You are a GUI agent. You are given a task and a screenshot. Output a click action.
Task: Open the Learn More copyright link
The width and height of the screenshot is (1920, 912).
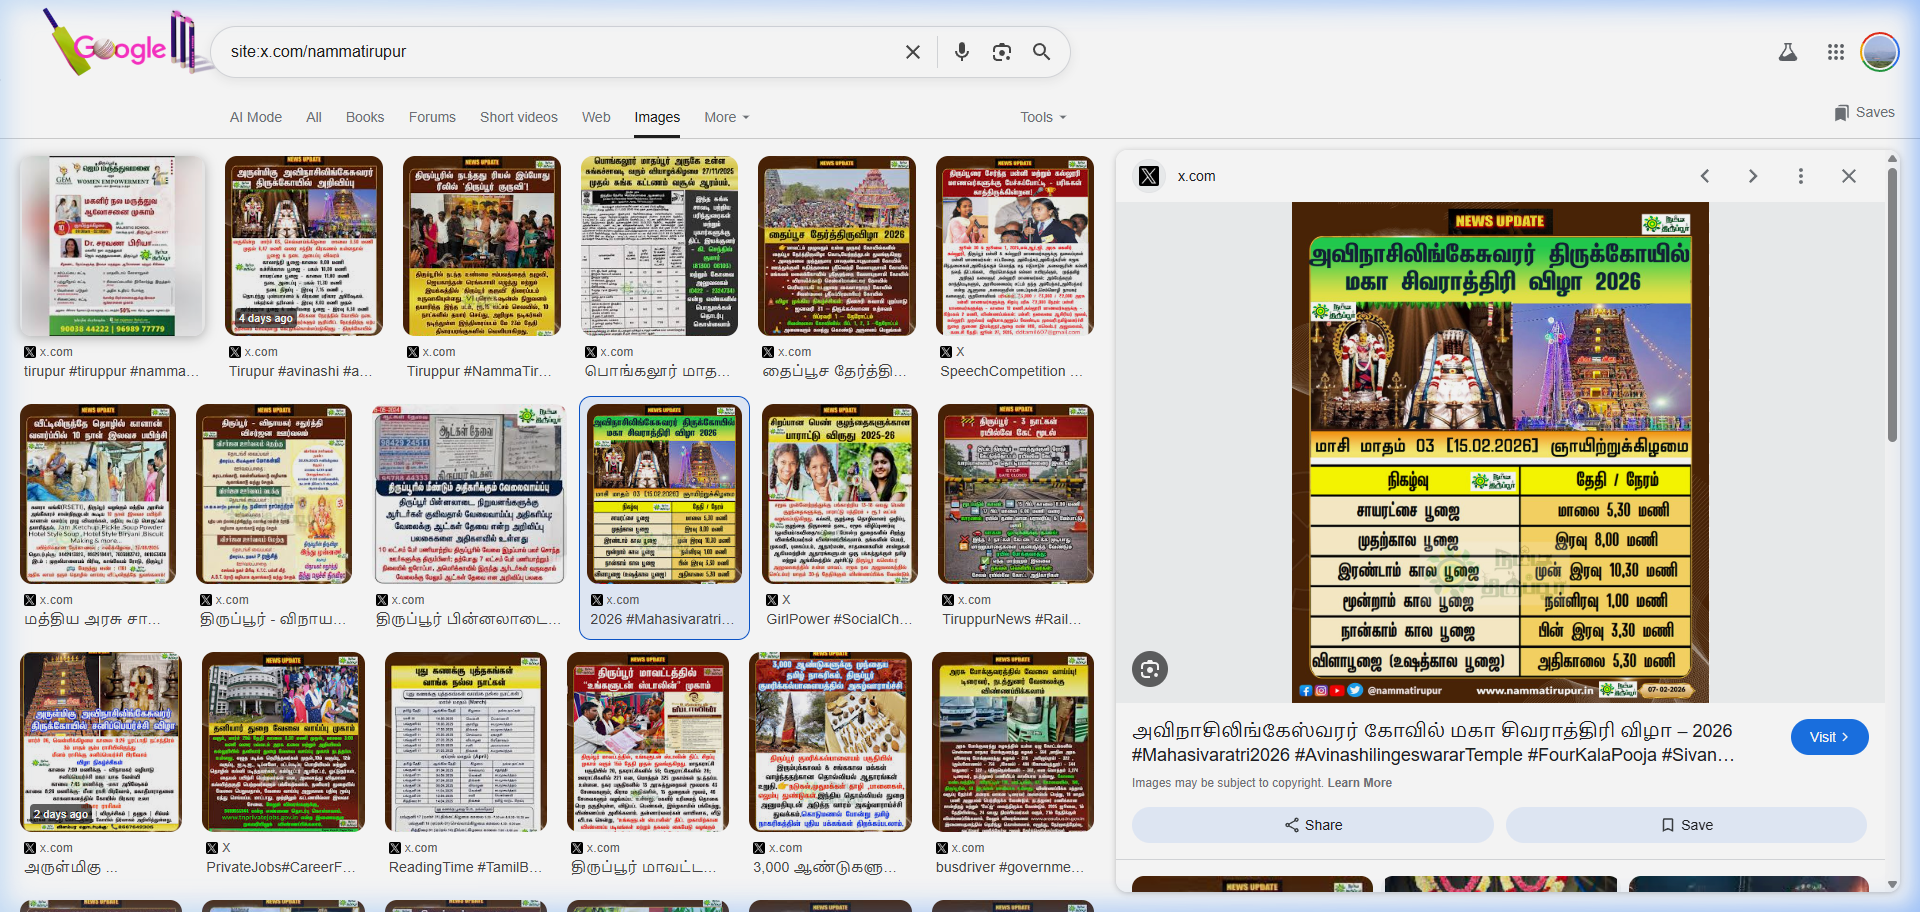pos(1359,783)
